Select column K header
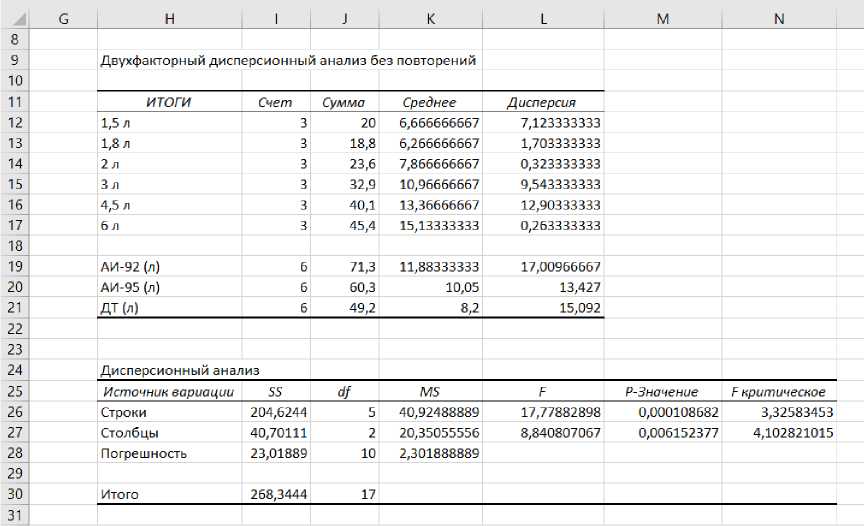 [x=428, y=18]
